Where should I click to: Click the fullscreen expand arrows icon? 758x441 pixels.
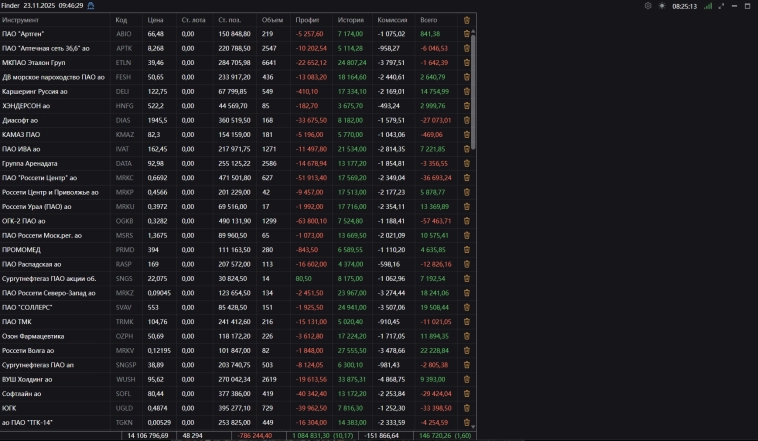pyautogui.click(x=721, y=6)
